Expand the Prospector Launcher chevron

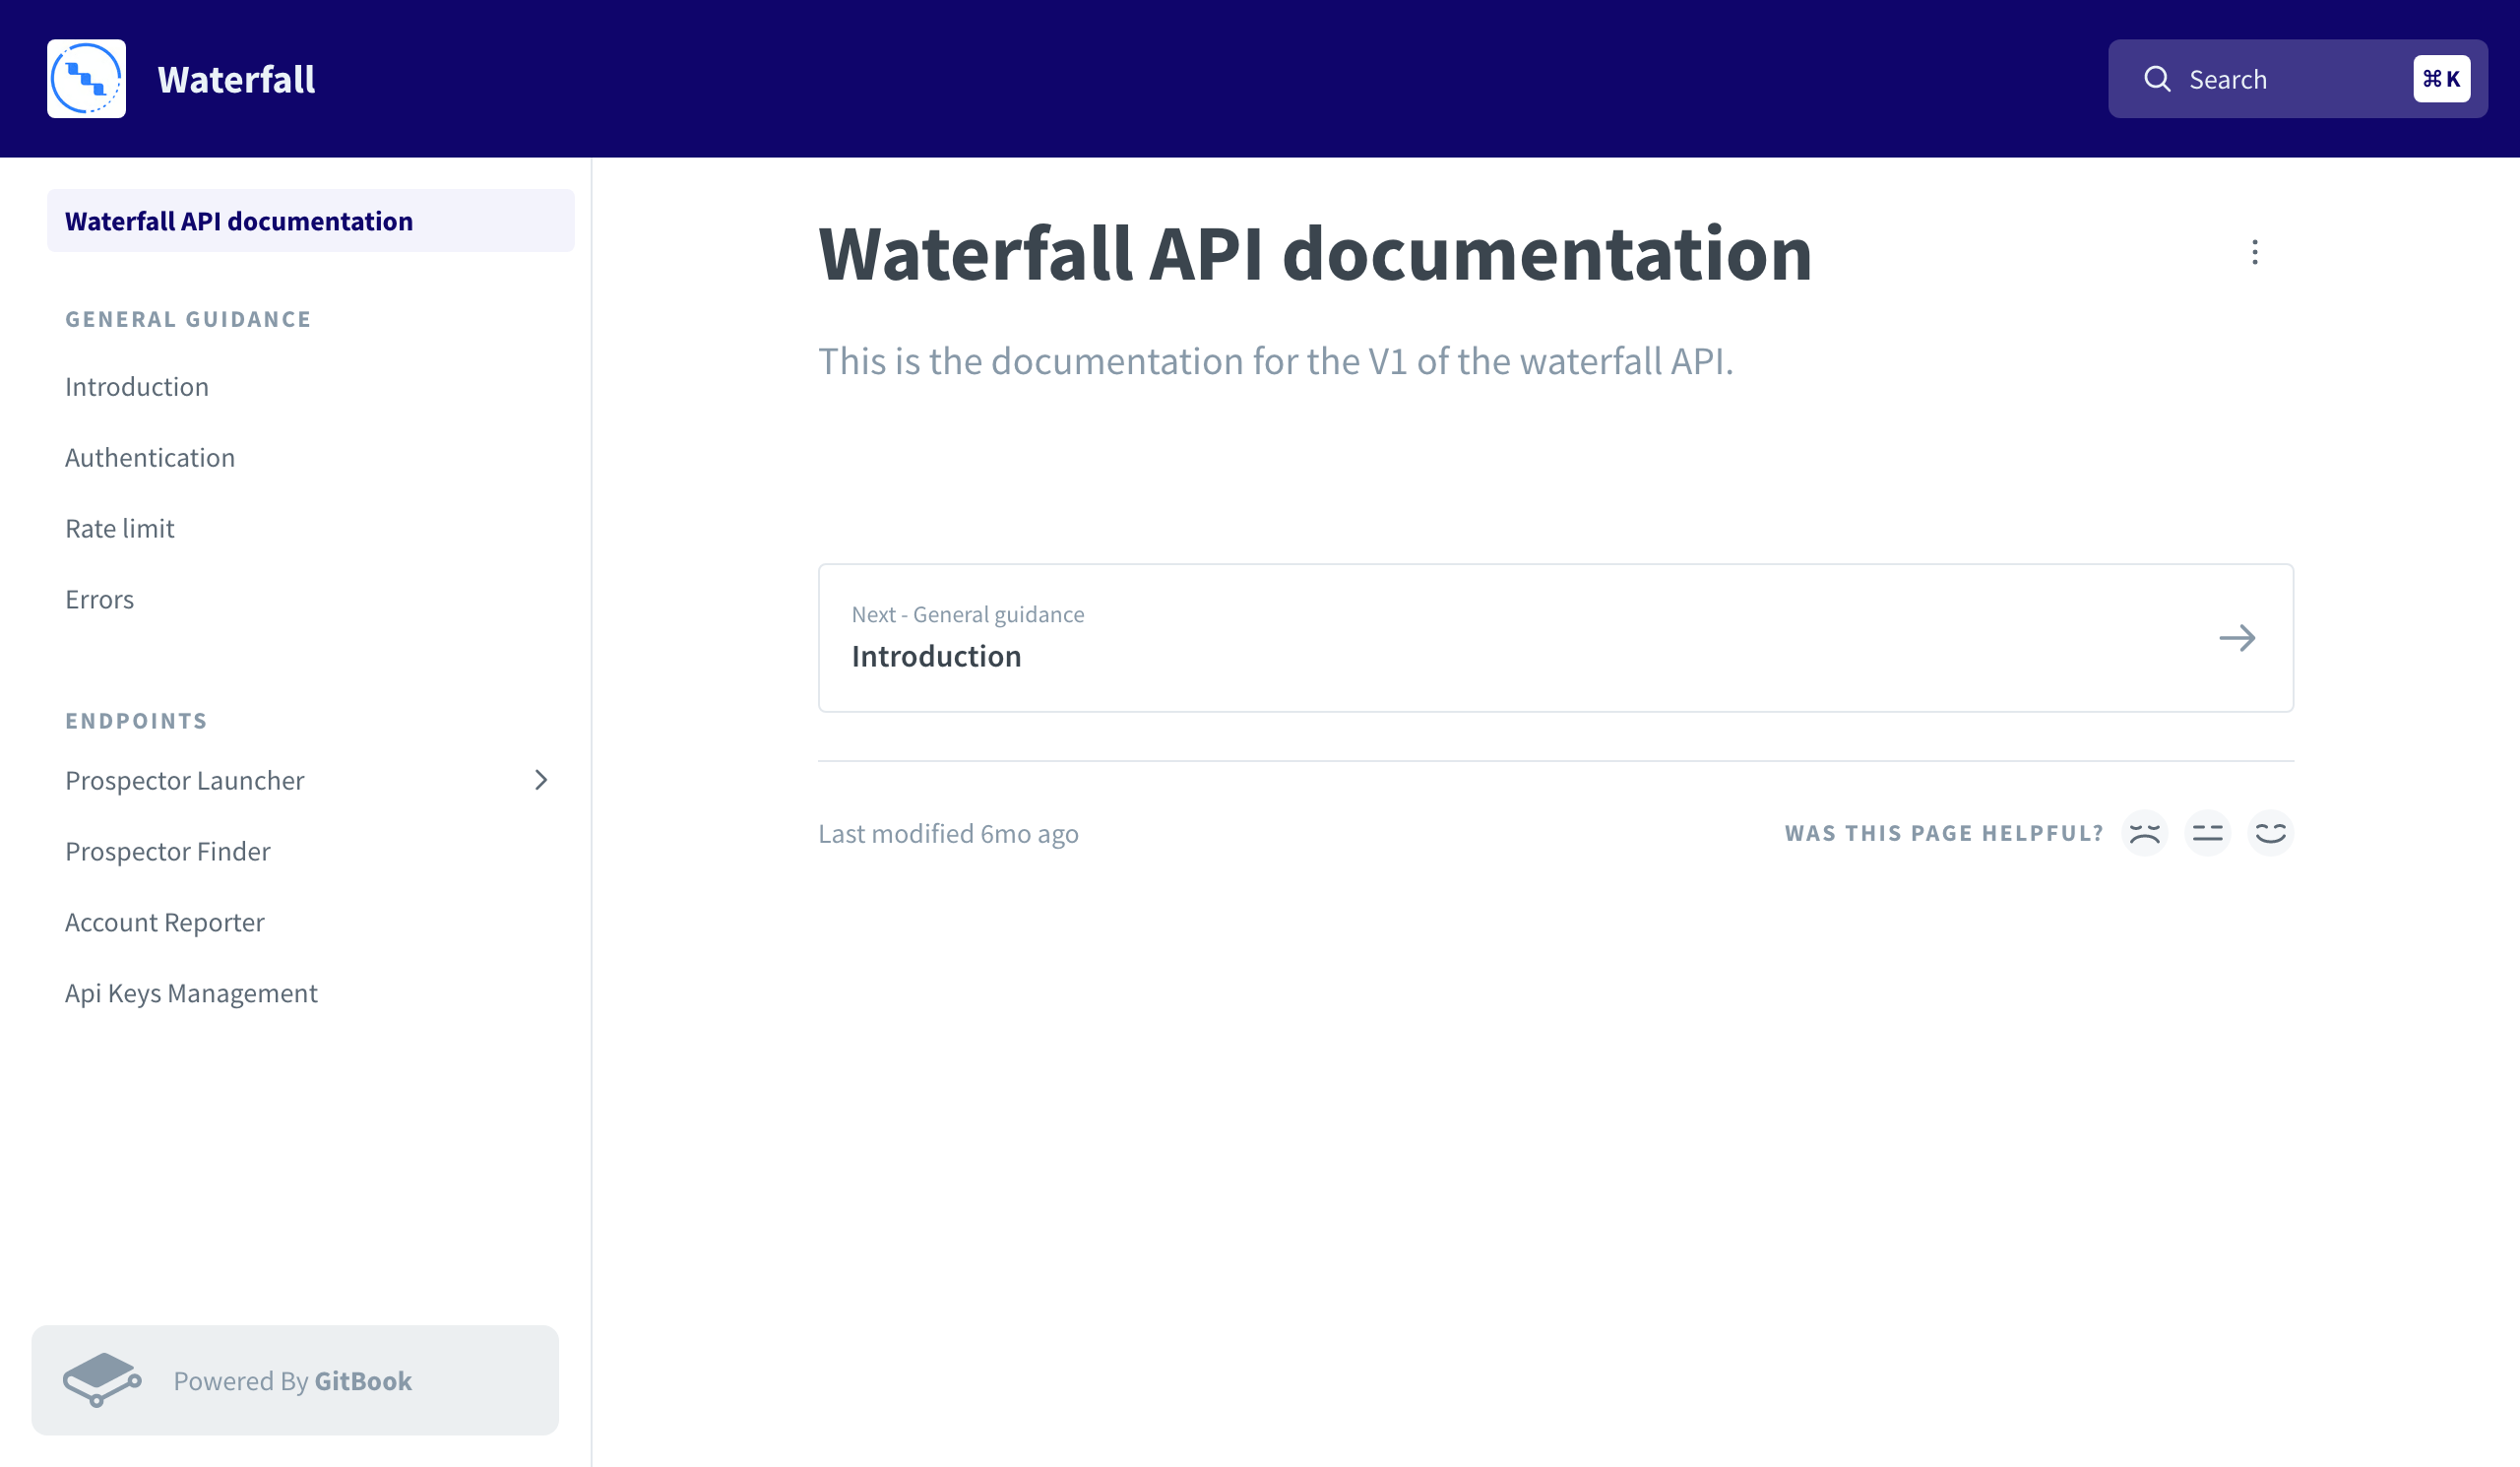pyautogui.click(x=541, y=780)
